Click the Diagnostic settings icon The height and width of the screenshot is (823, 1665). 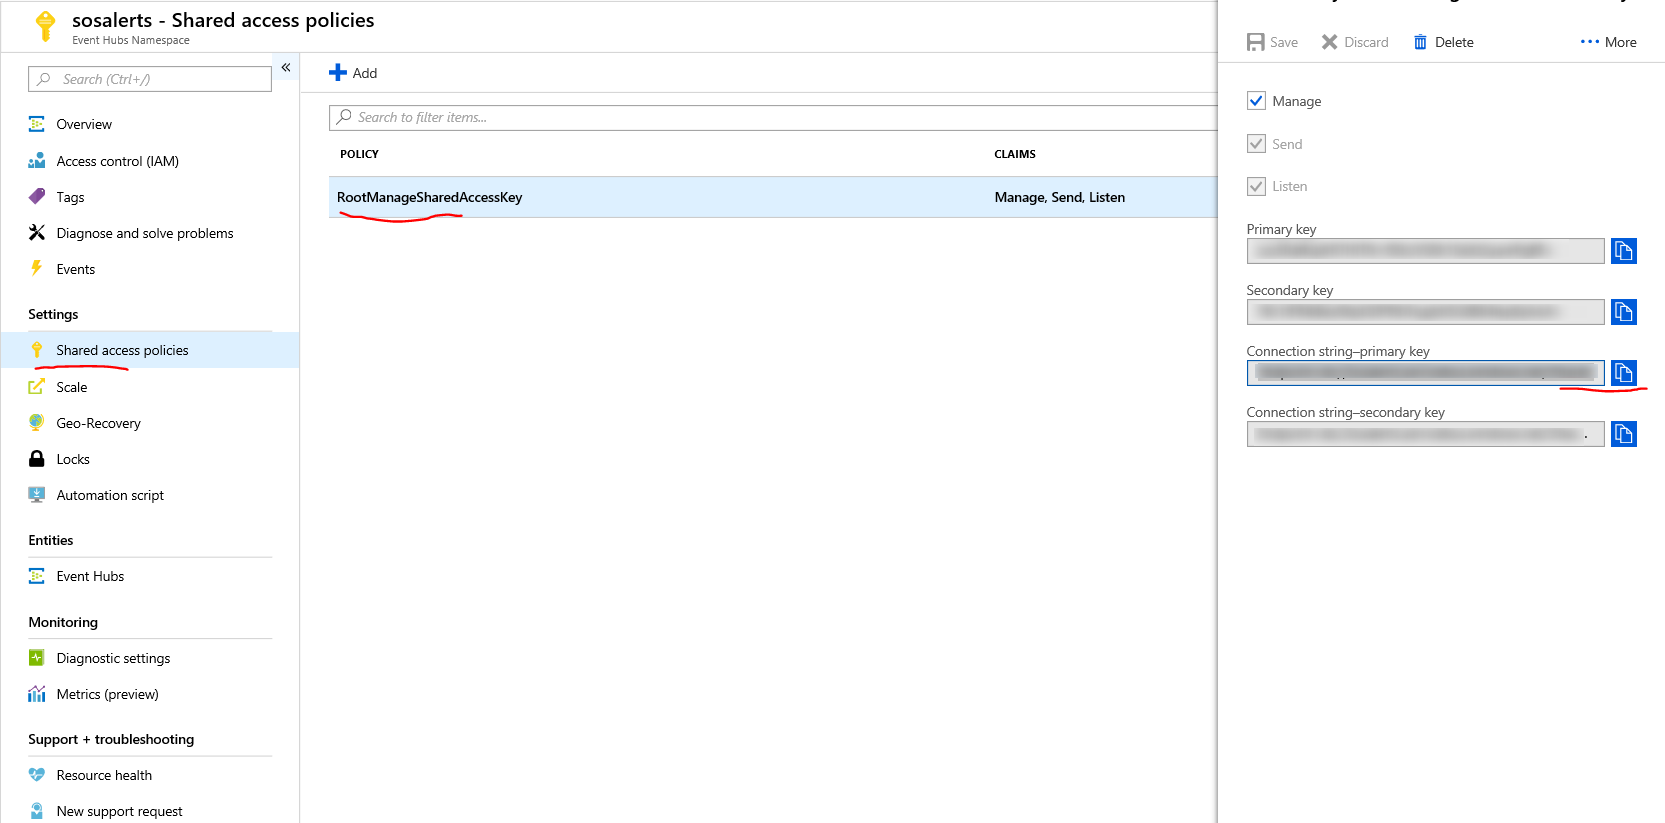click(37, 657)
